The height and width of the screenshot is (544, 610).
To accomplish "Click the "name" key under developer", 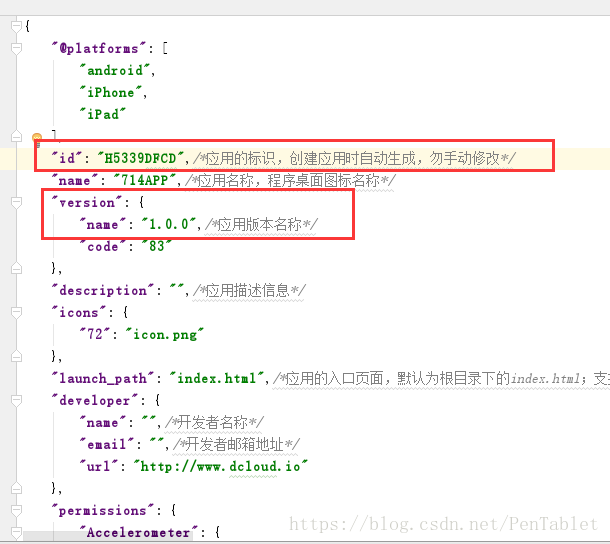I will pyautogui.click(x=103, y=422).
